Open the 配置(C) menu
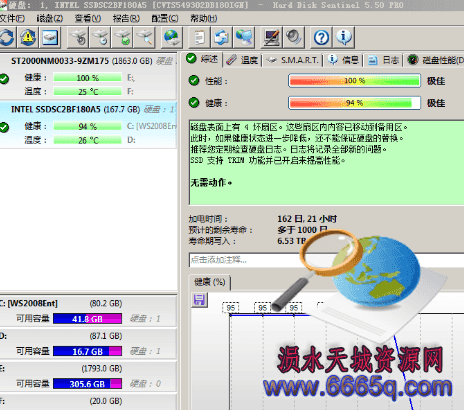Viewport: 464px width, 410px height. click(x=165, y=18)
